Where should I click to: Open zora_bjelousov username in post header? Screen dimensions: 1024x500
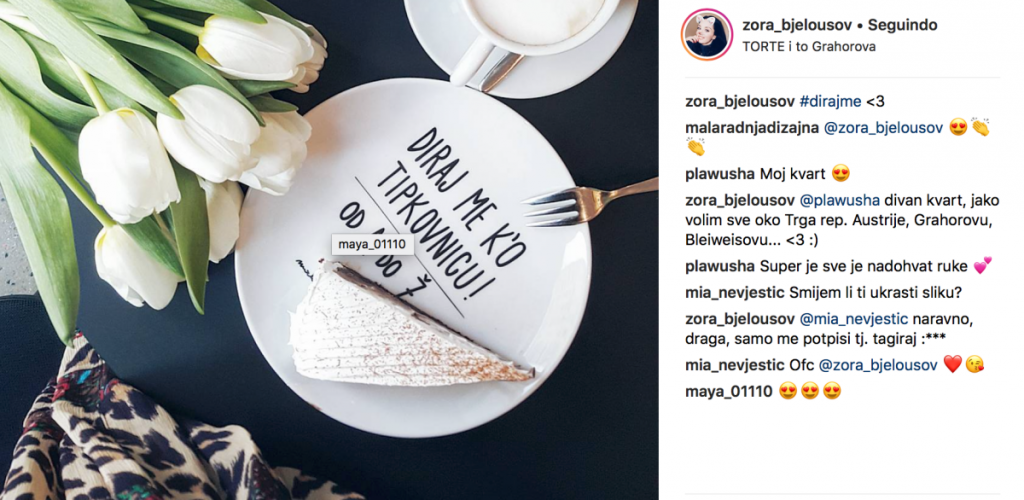796,25
